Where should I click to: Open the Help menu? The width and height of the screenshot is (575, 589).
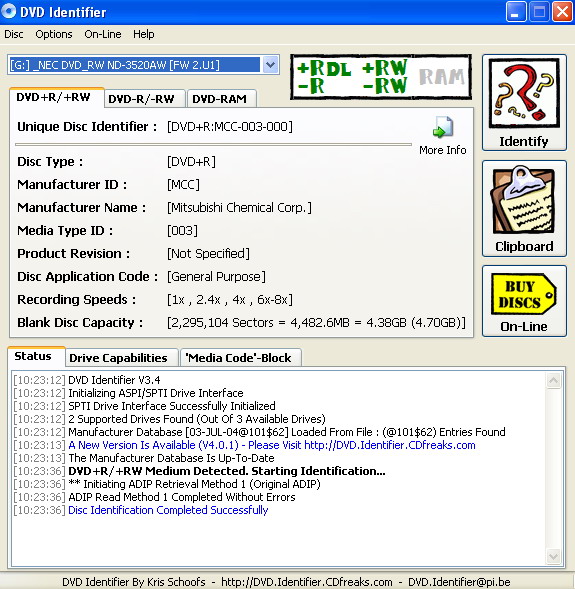[x=143, y=34]
